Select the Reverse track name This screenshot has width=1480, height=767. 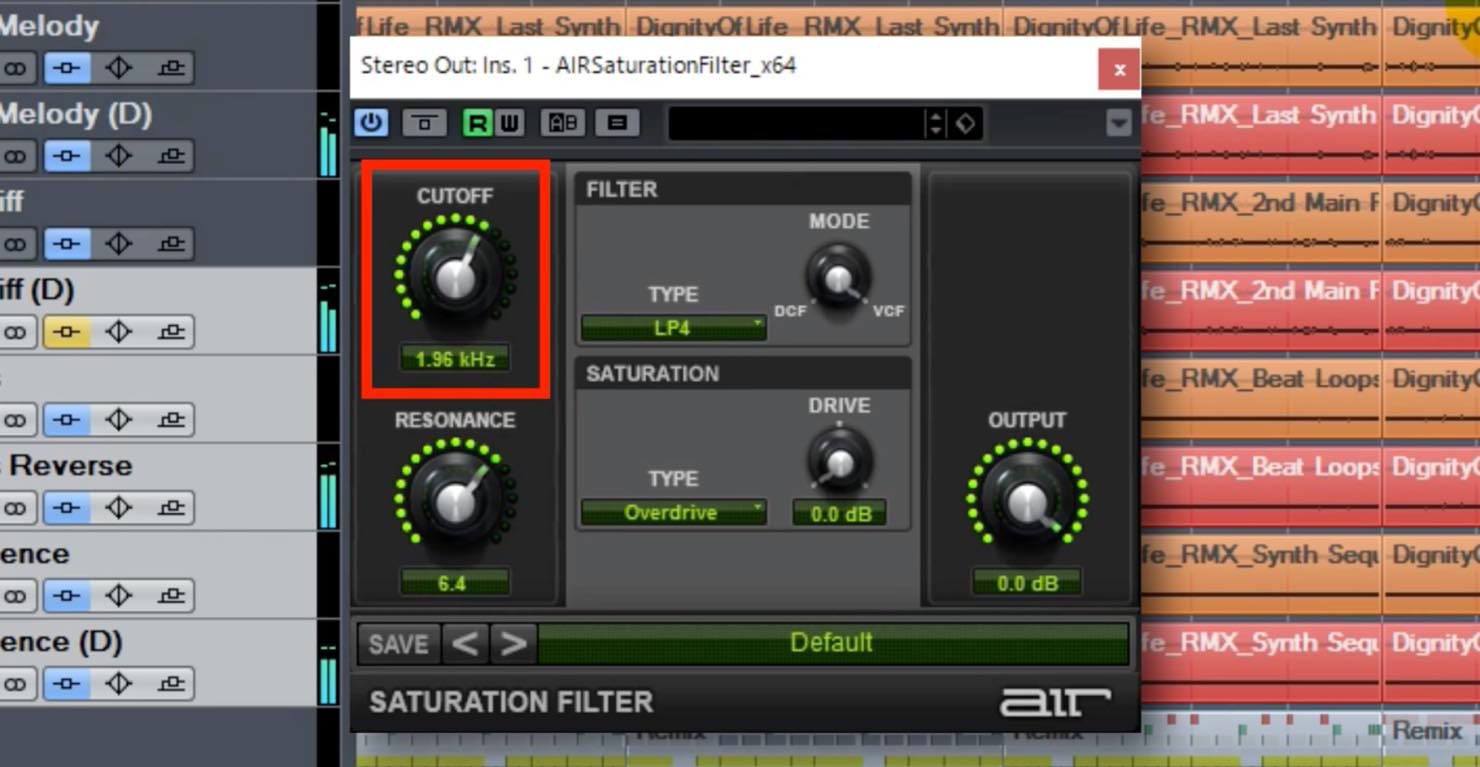[x=69, y=465]
